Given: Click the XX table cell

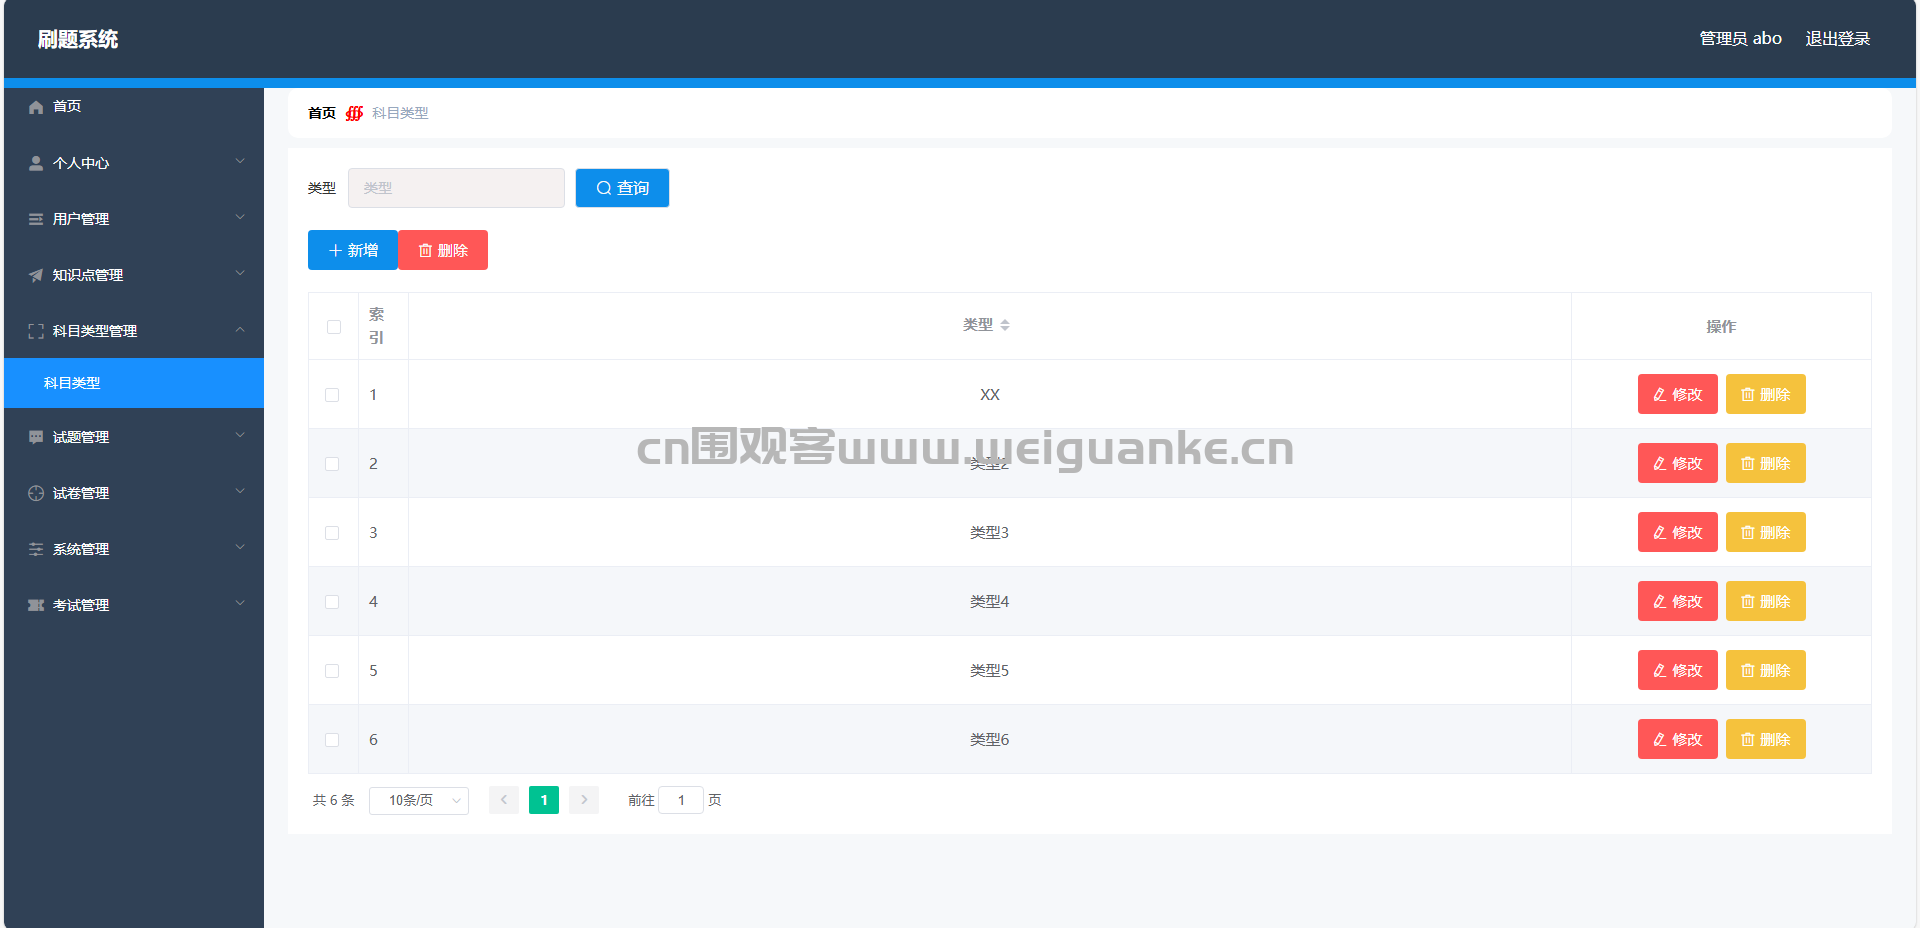Looking at the screenshot, I should 990,394.
